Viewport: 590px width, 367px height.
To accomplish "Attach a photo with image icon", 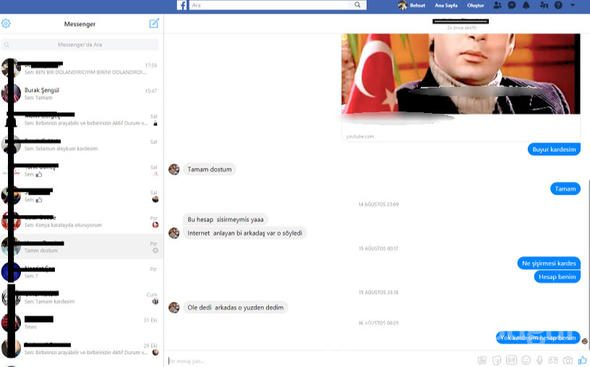I will 482,360.
